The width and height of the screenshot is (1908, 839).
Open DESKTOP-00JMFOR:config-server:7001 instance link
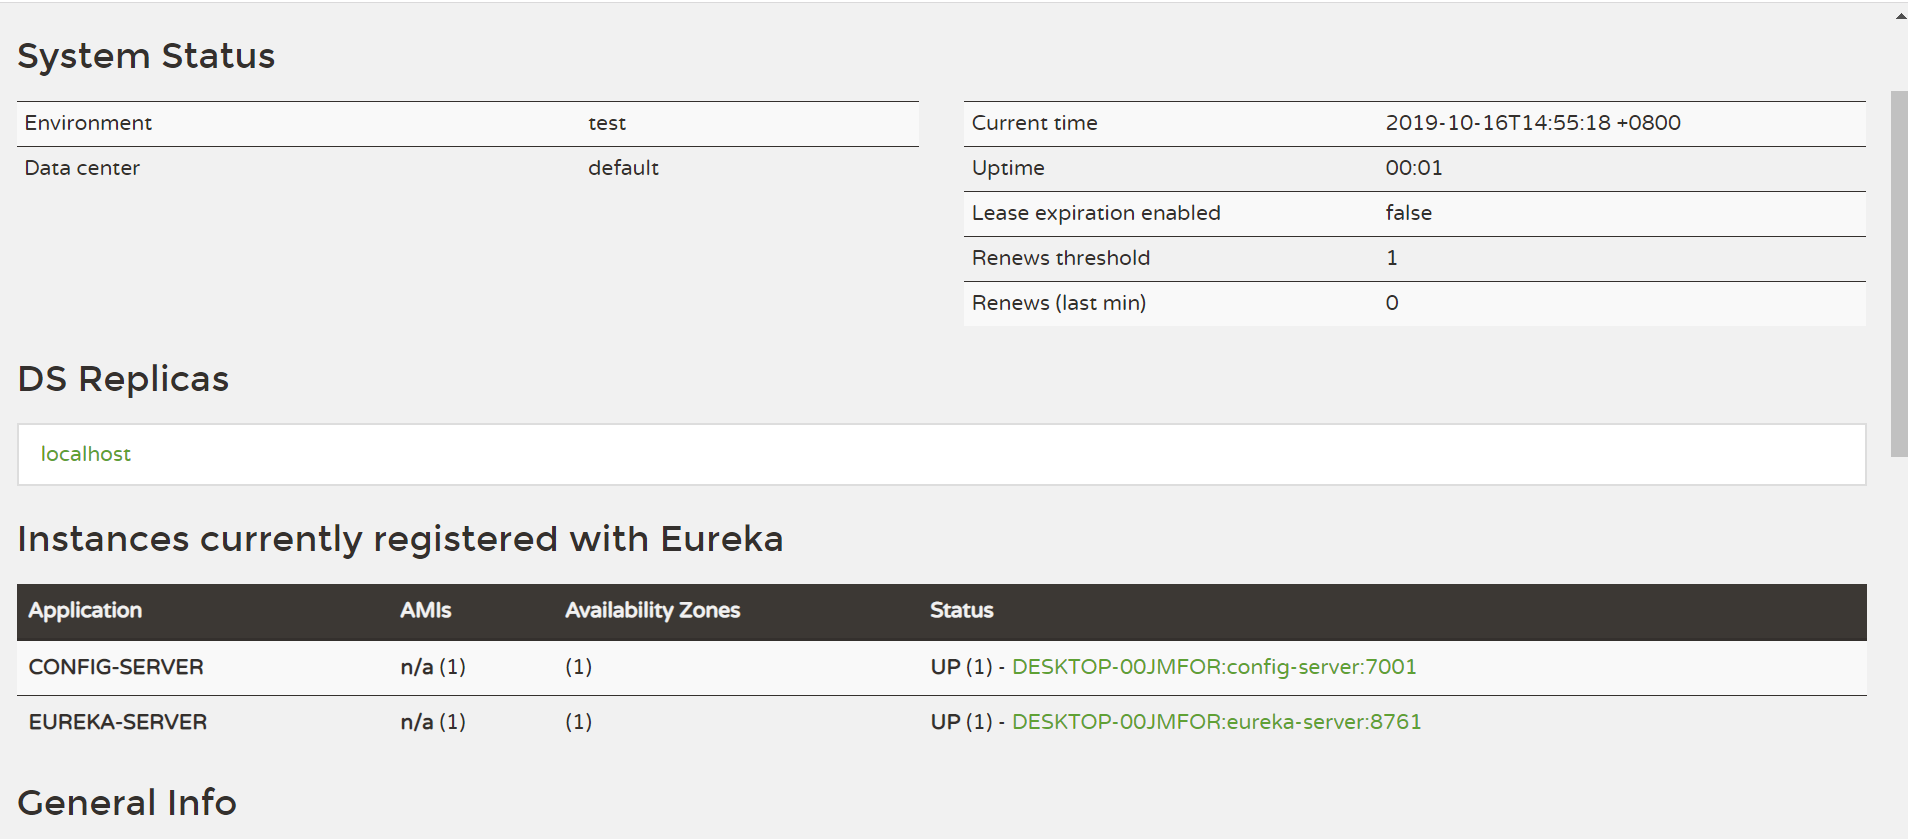(1214, 667)
